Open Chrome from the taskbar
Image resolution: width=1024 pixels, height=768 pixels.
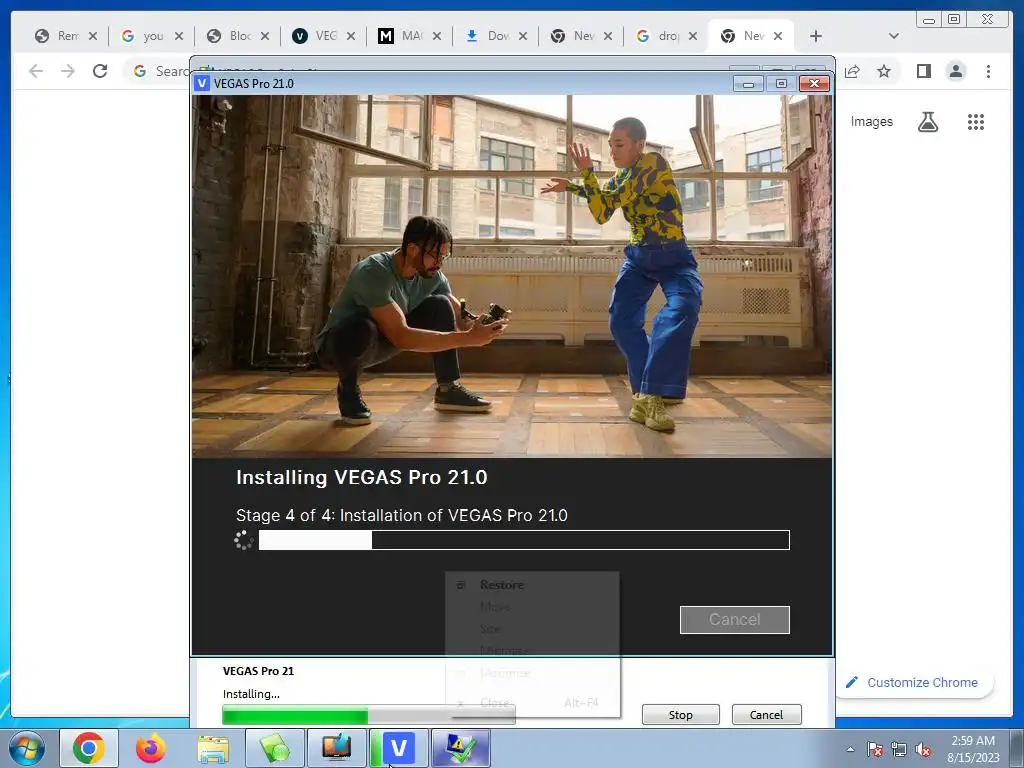tap(89, 748)
